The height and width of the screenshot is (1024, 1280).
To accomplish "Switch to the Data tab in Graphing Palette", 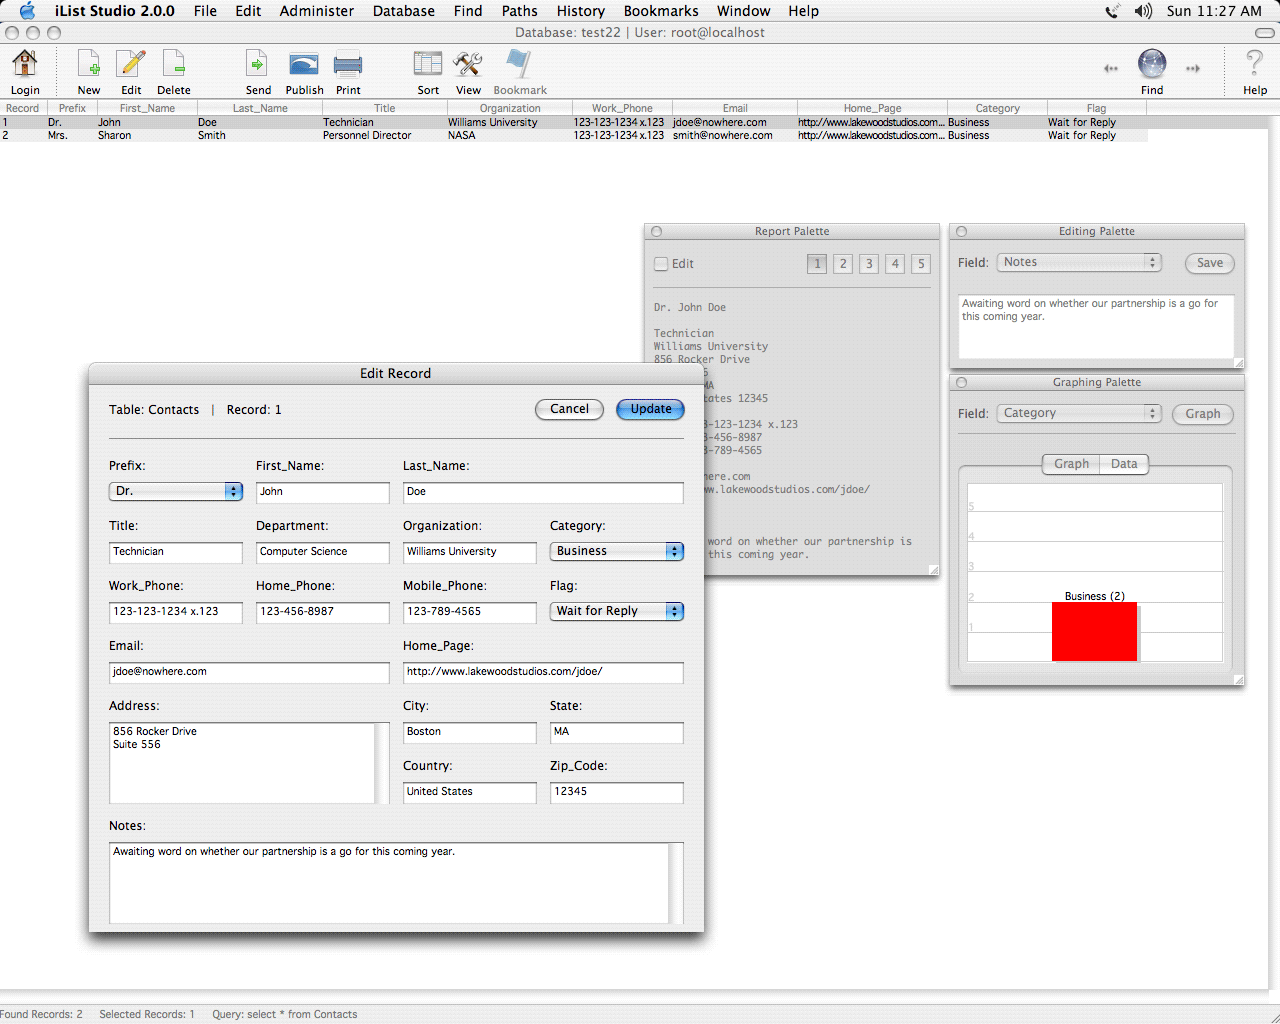I will point(1124,464).
